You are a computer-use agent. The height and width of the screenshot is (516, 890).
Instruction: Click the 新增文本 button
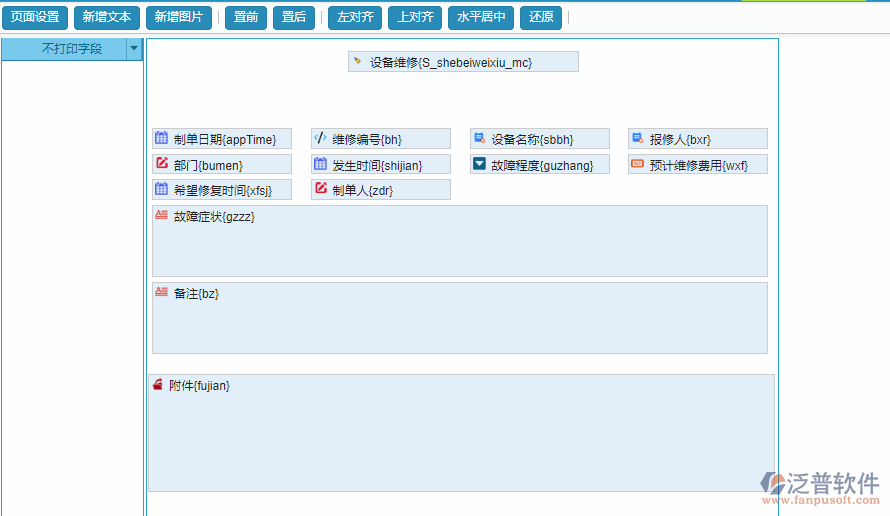click(107, 17)
